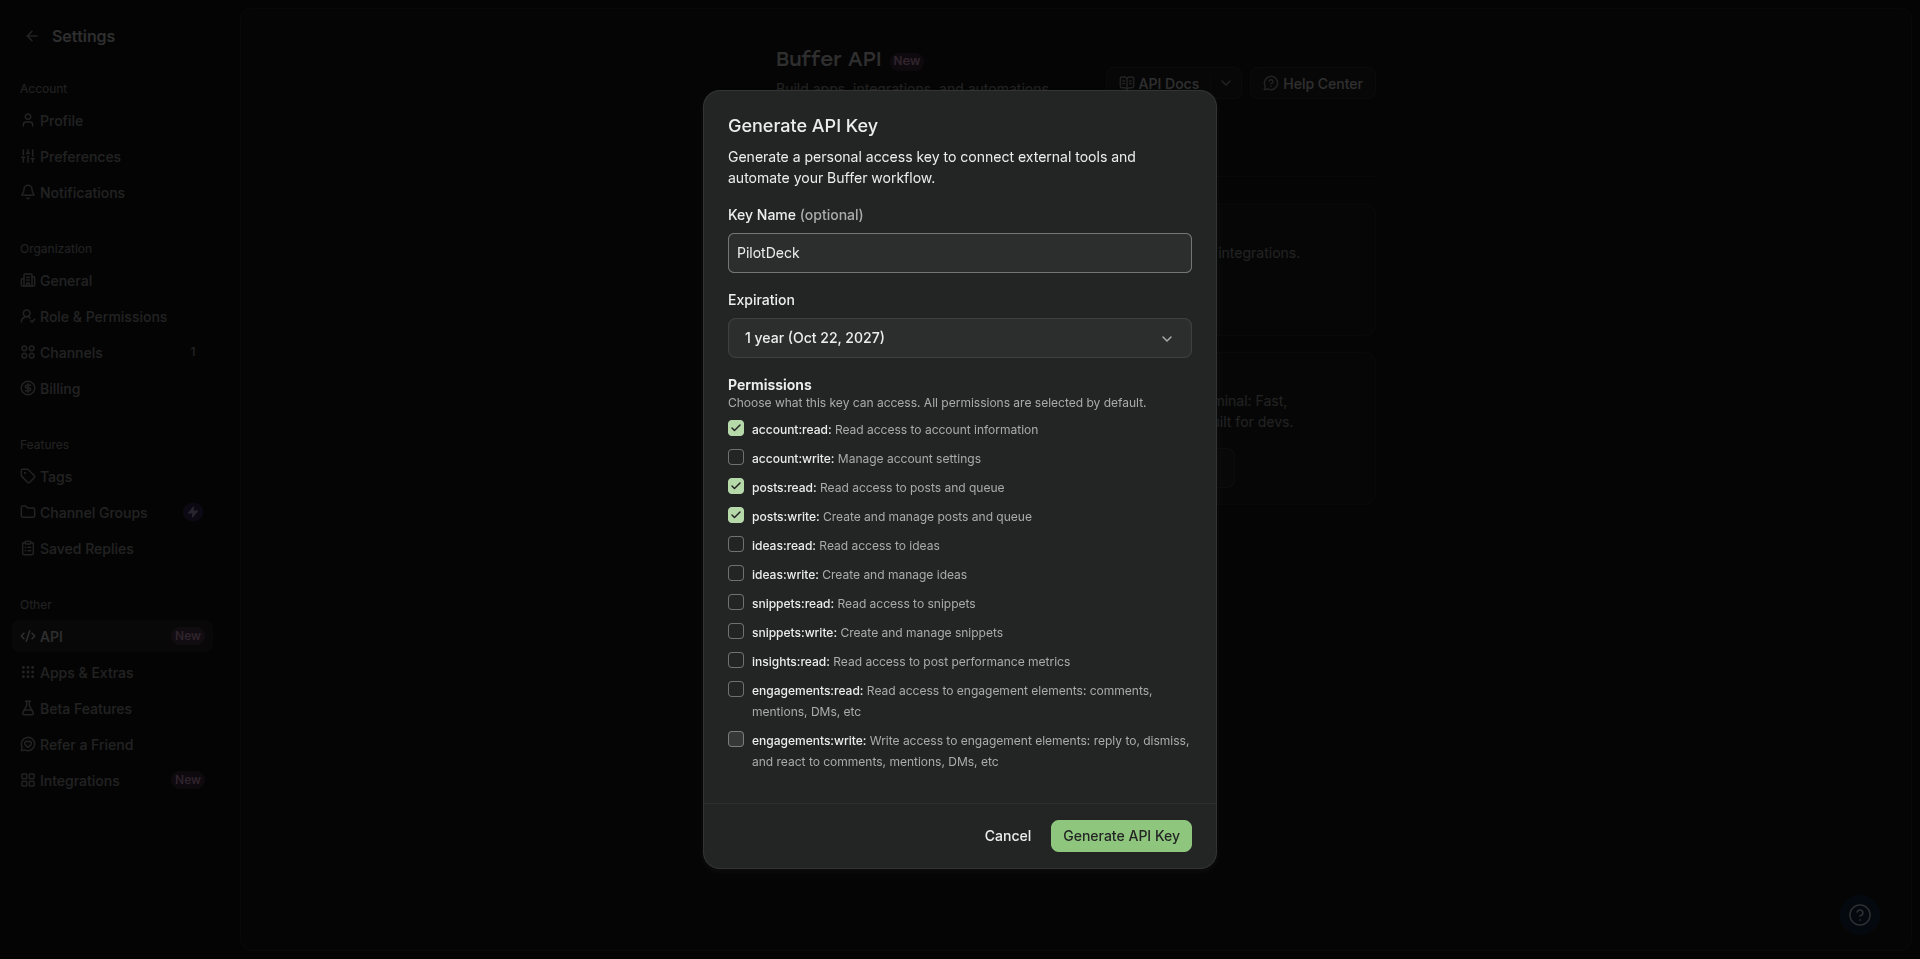
Task: Tick the insights:read checkbox
Action: (736, 660)
